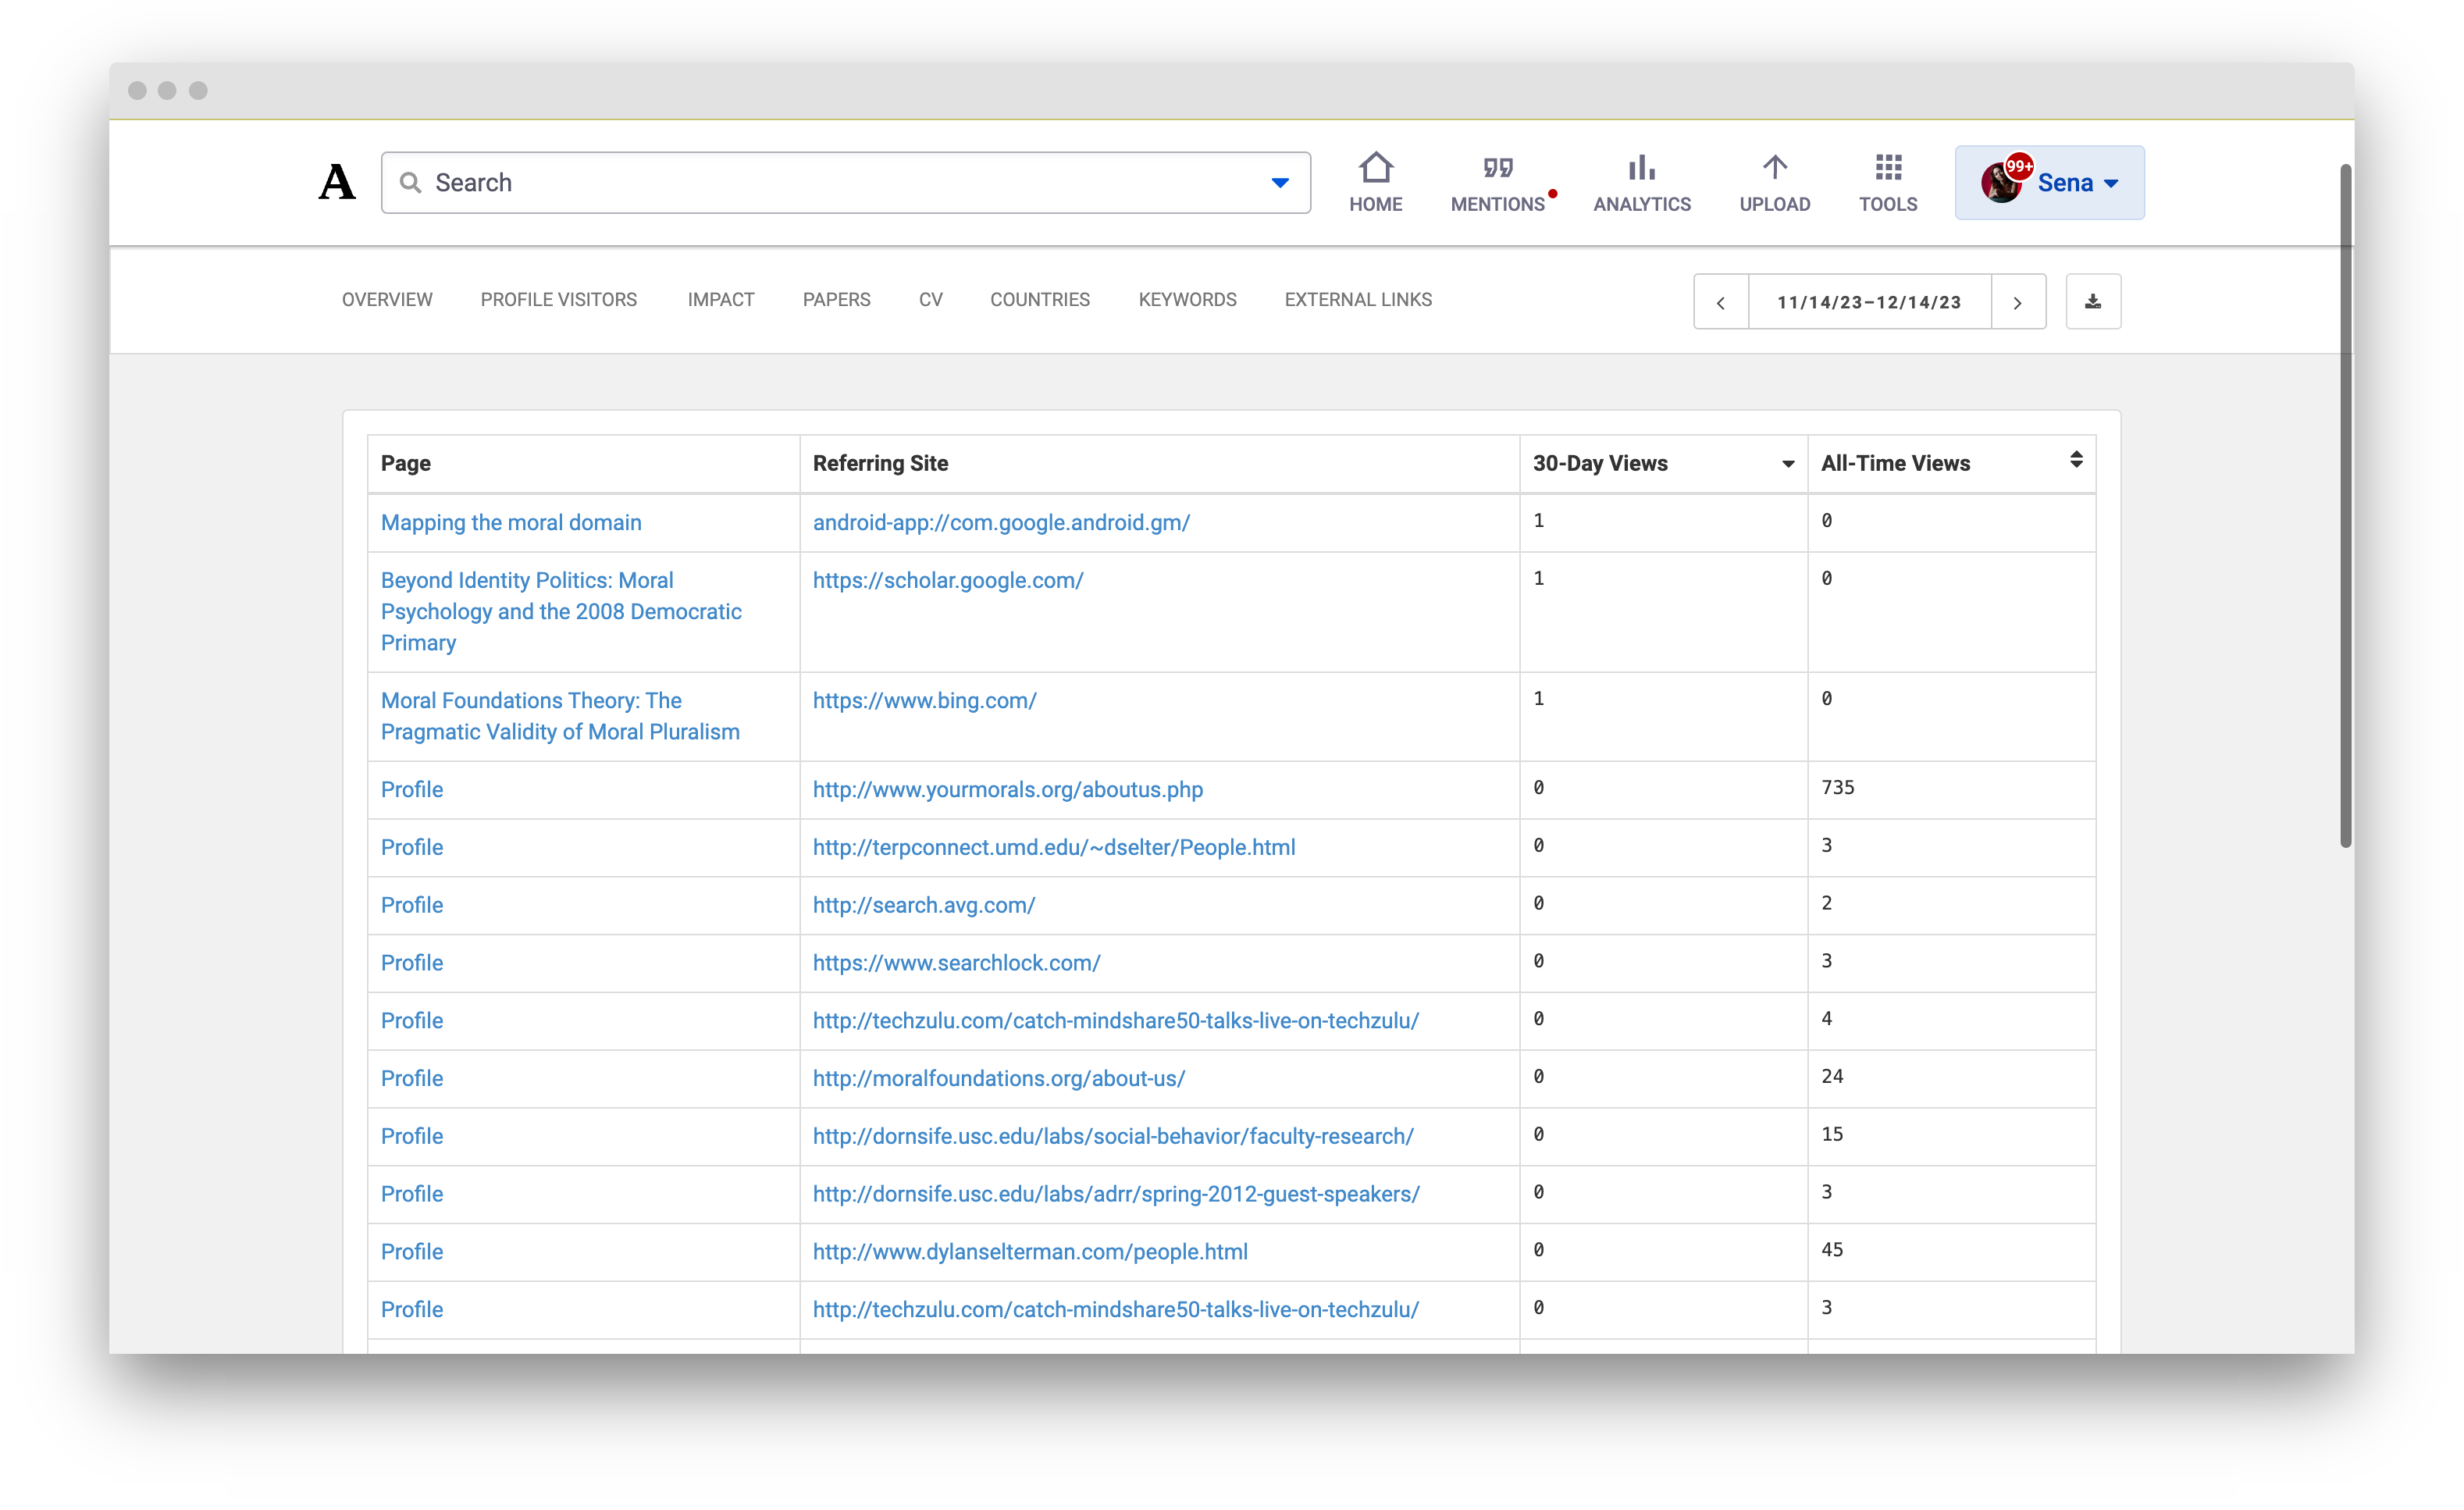Go to the next date range
Screen dimensions: 2464x1510
[2017, 302]
